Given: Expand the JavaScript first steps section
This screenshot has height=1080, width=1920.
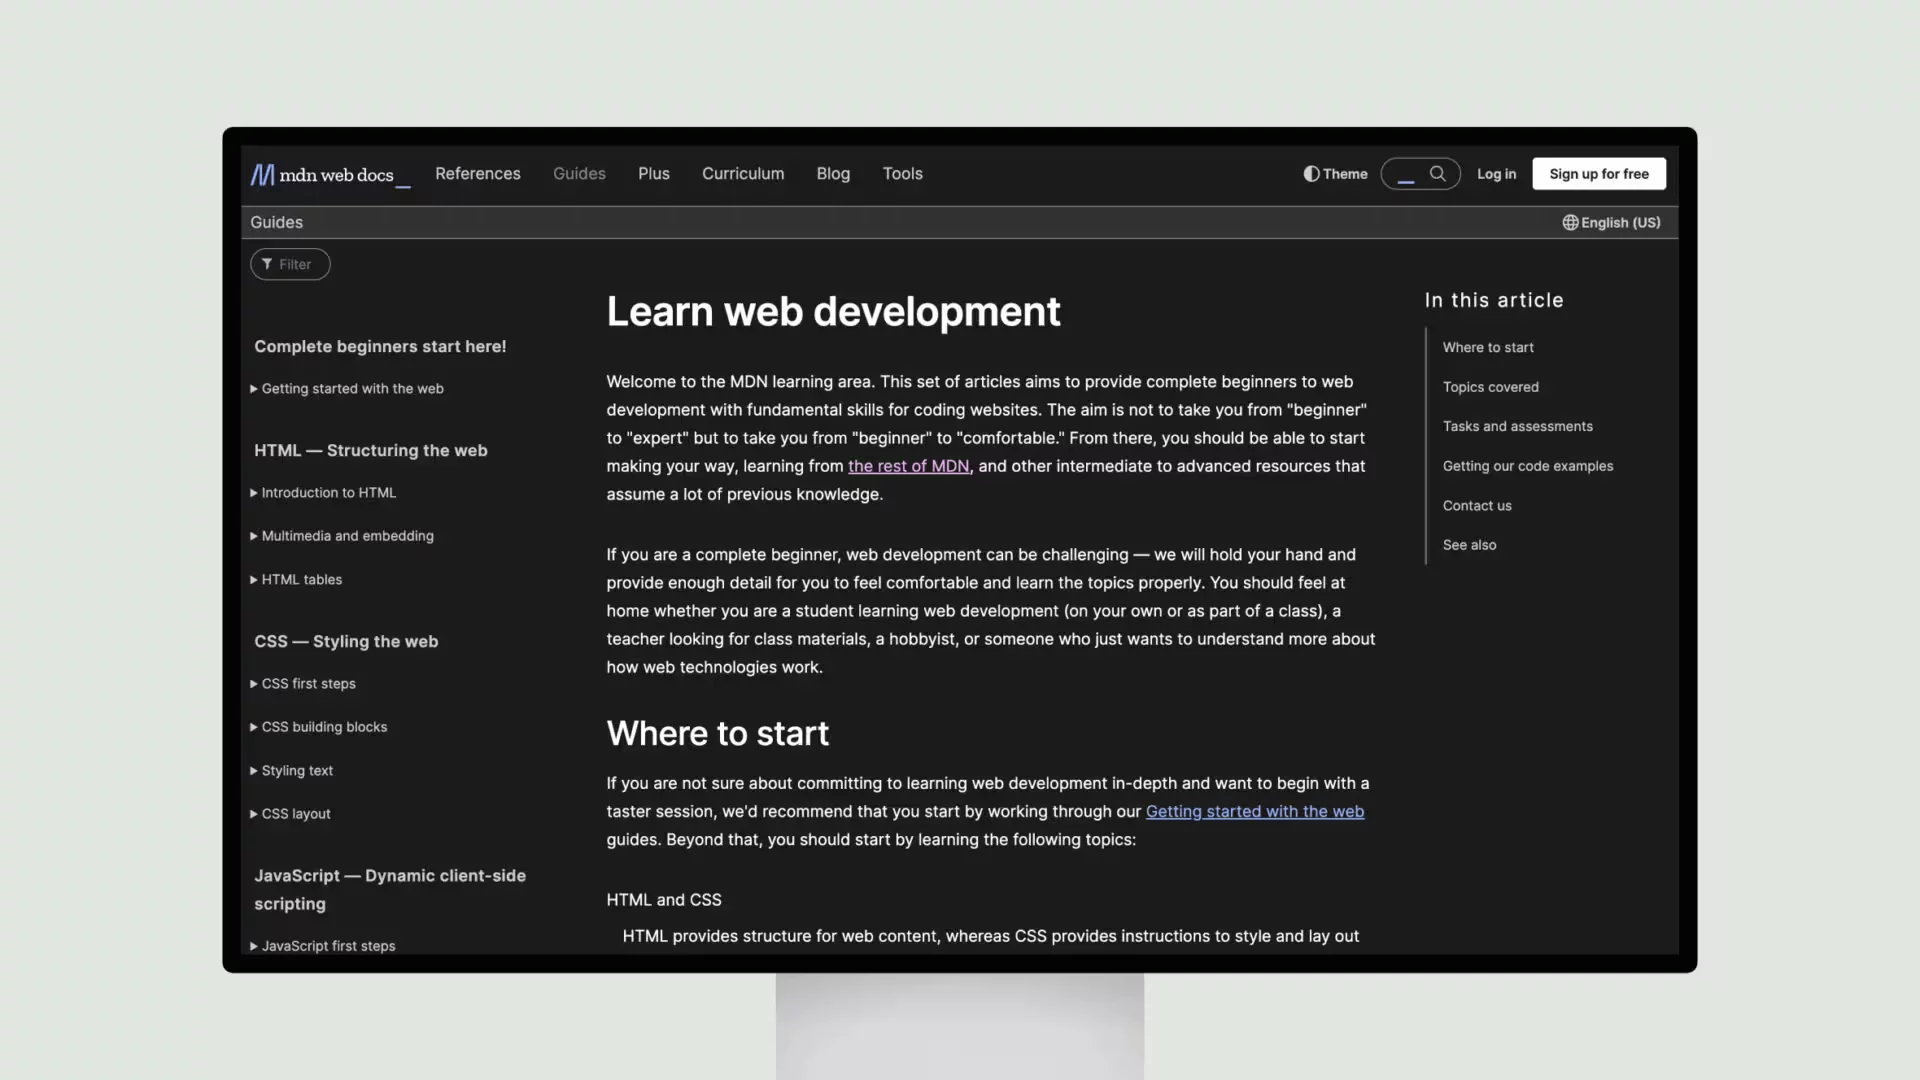Looking at the screenshot, I should pos(255,945).
